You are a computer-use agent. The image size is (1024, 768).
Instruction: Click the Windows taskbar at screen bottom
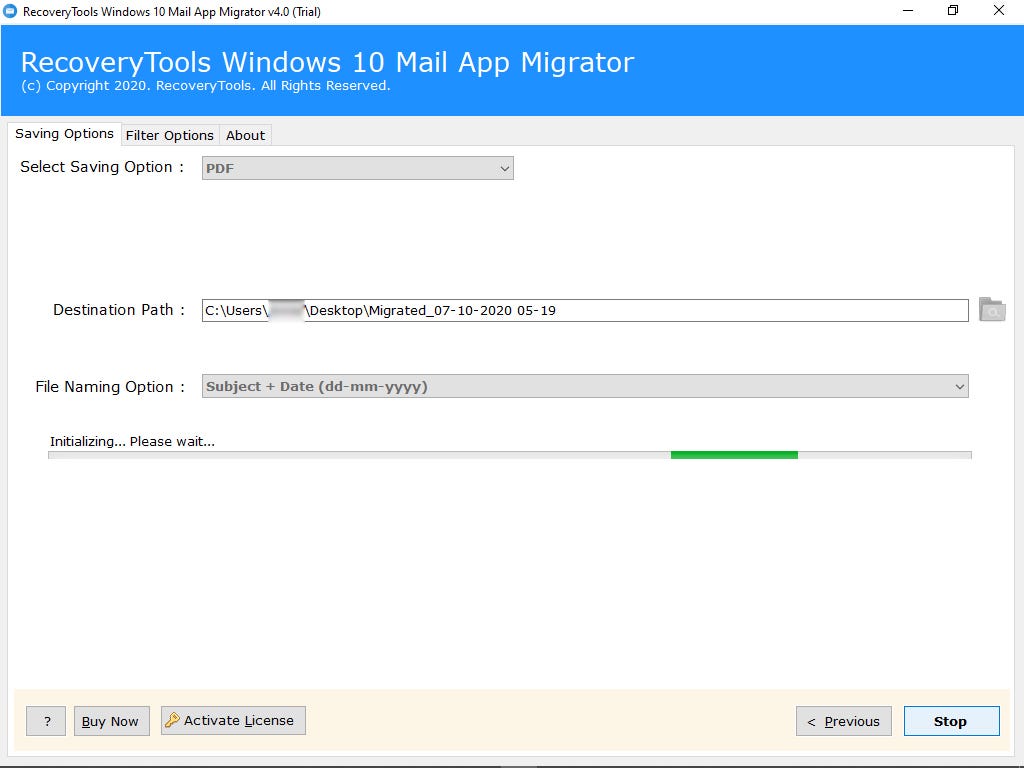point(512,762)
